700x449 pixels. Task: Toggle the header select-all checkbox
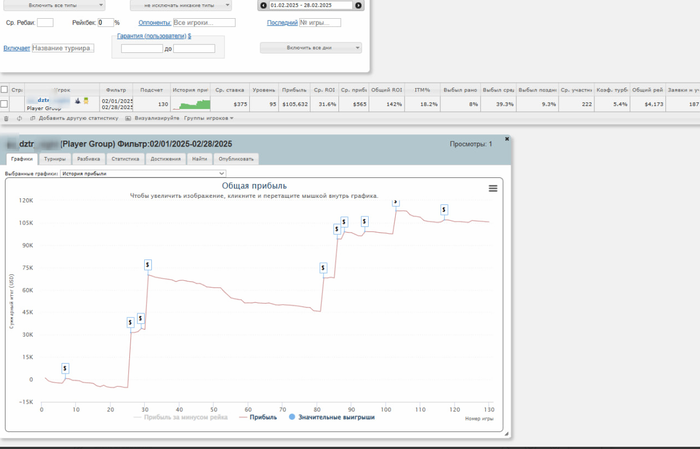(x=4, y=90)
